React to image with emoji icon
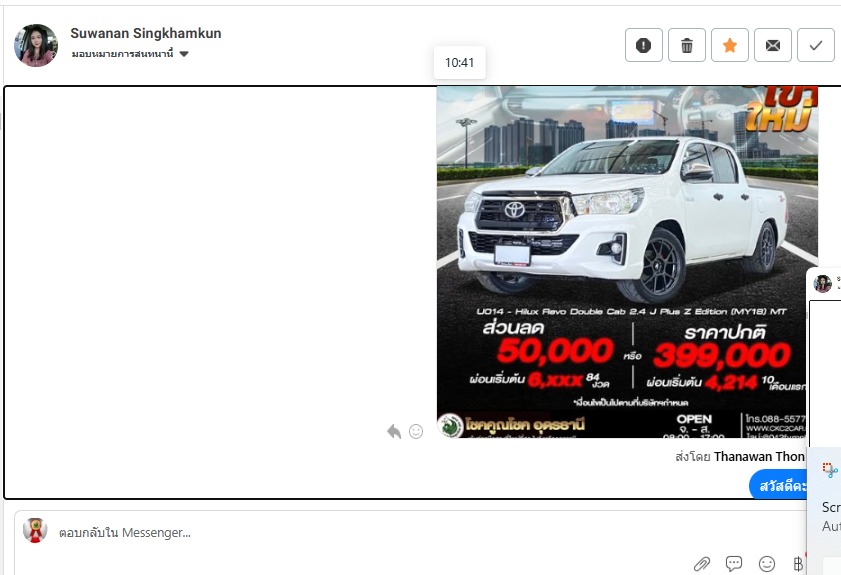 coord(416,431)
